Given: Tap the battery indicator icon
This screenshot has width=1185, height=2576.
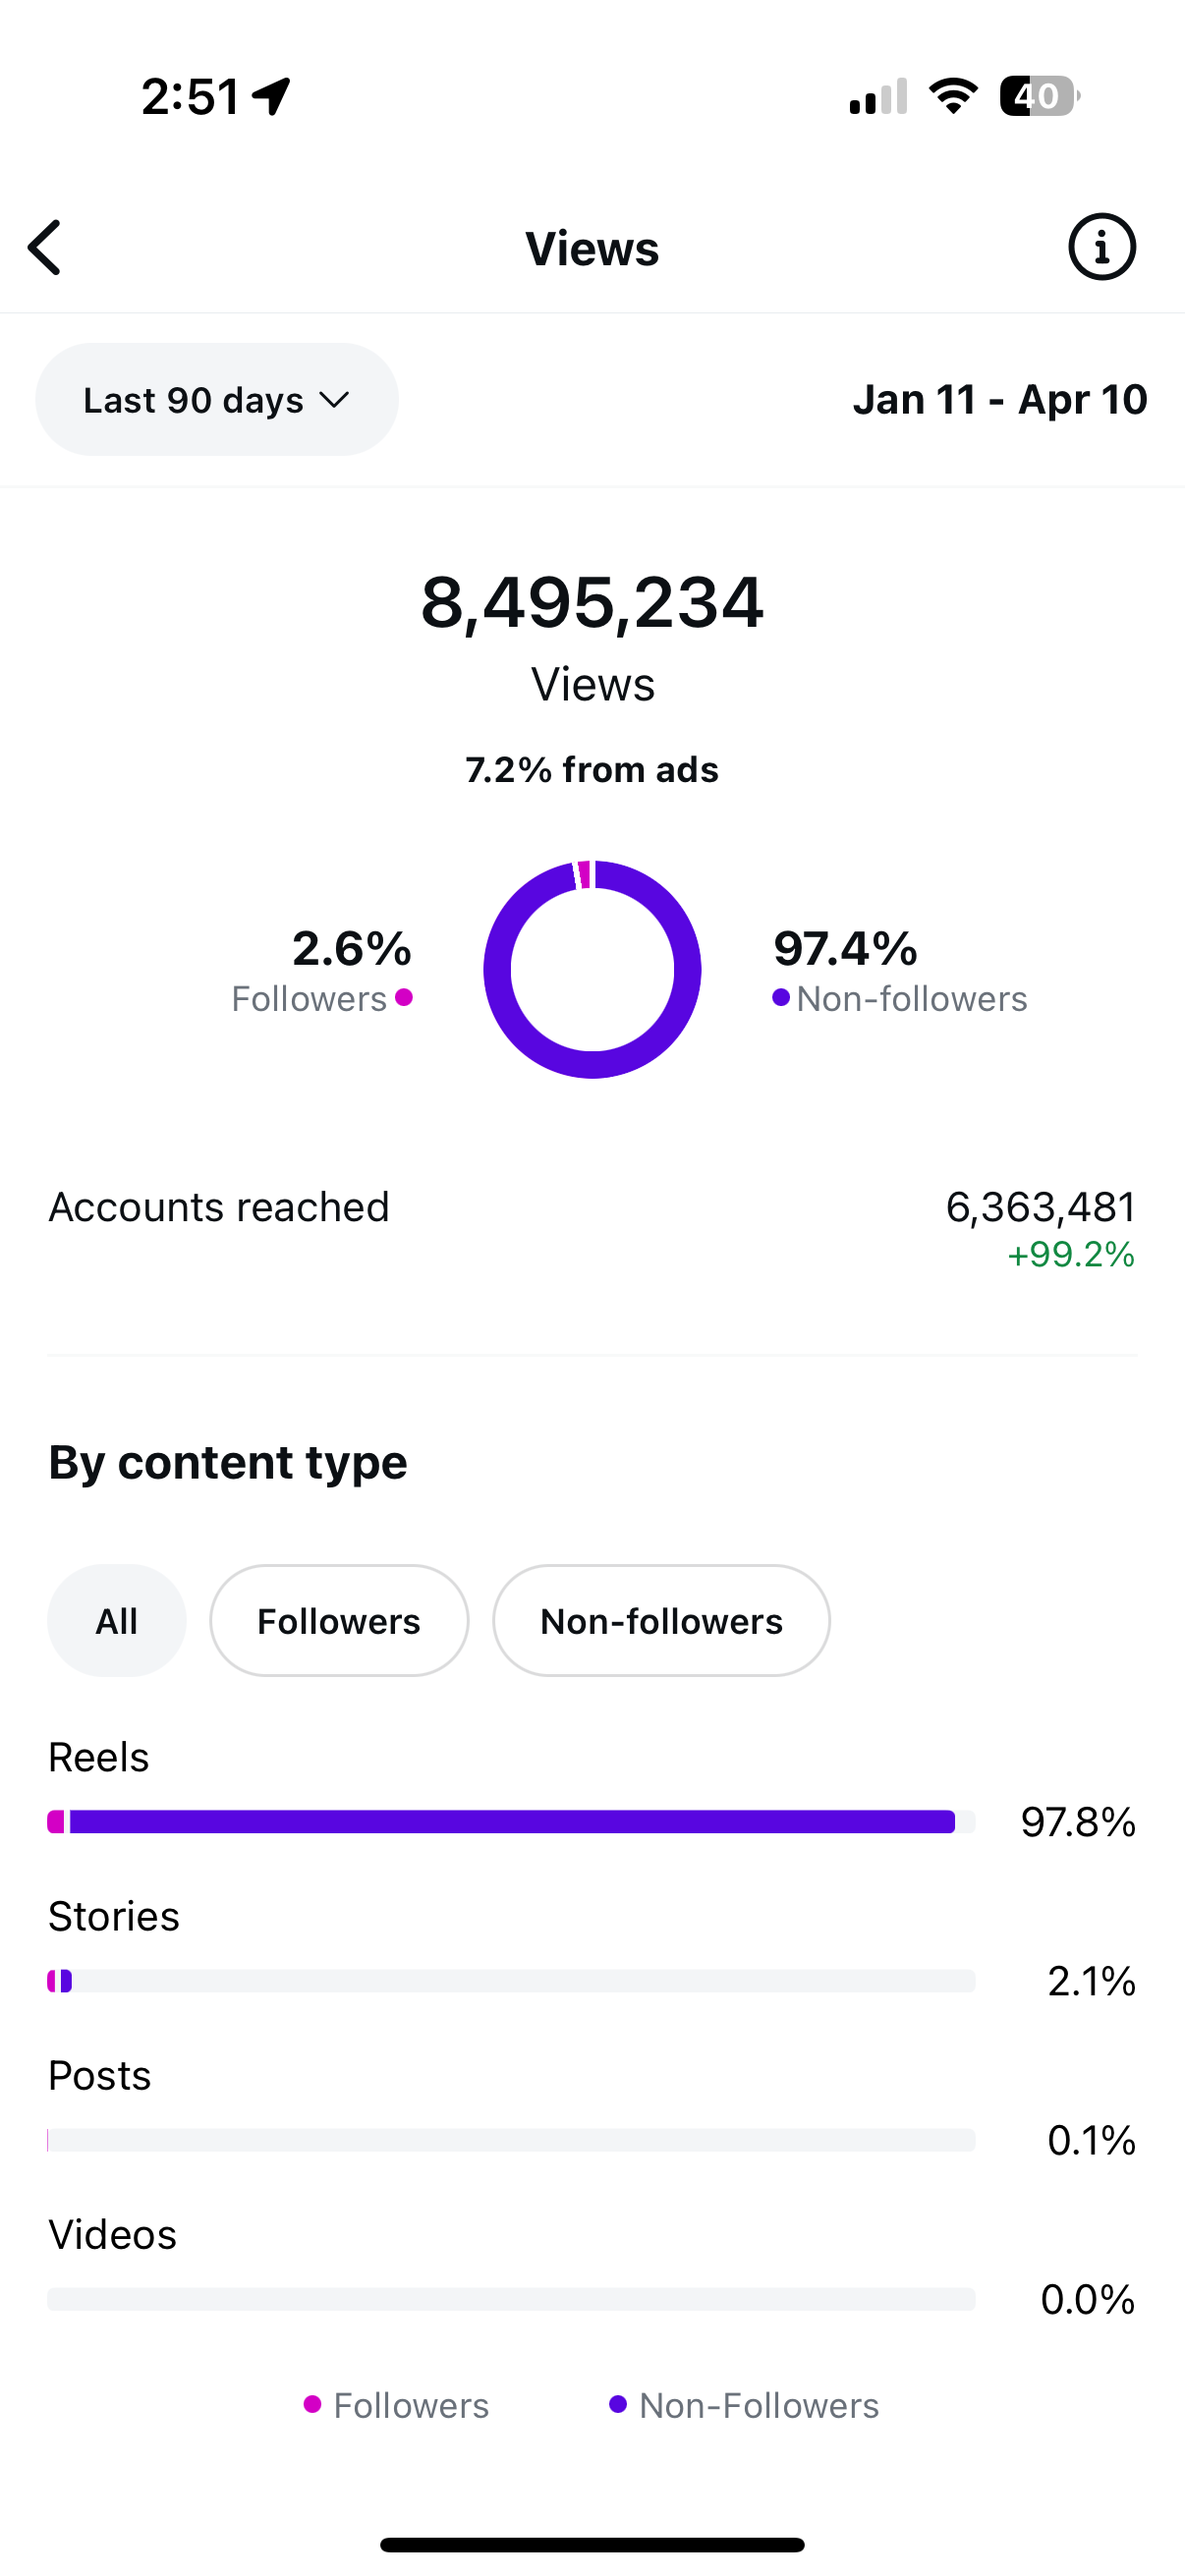Looking at the screenshot, I should click(1040, 96).
